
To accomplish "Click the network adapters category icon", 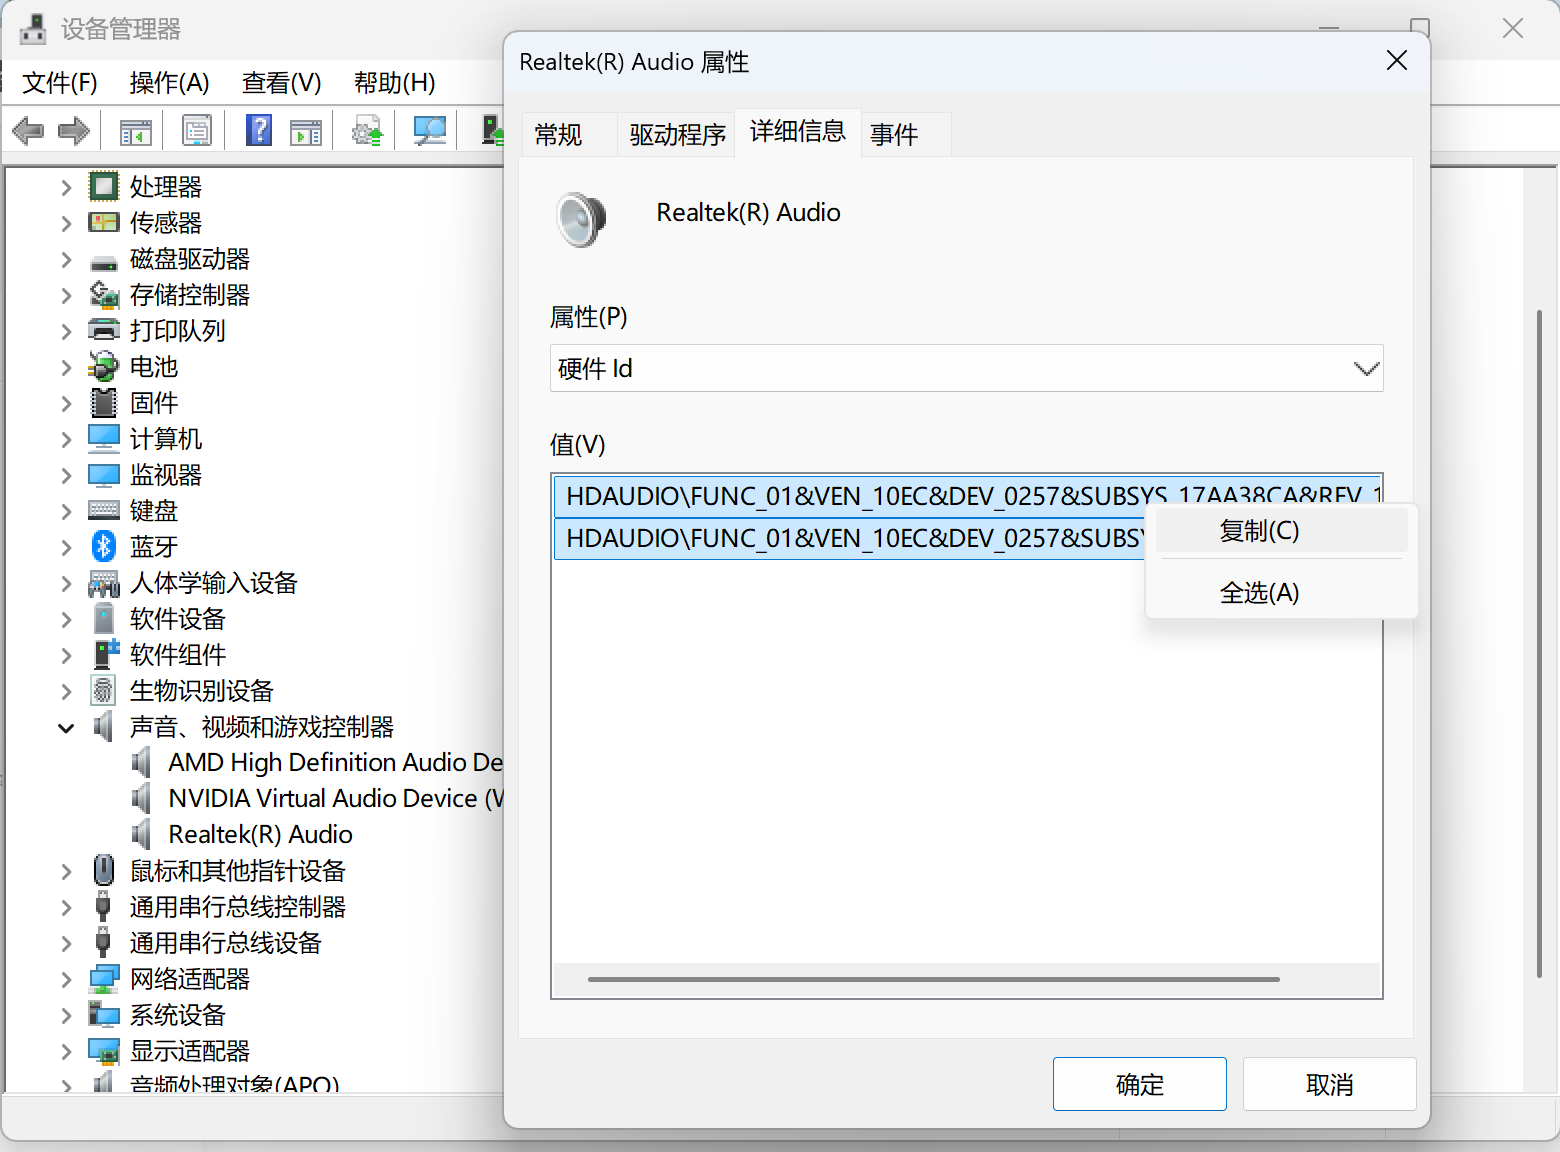I will coord(104,978).
